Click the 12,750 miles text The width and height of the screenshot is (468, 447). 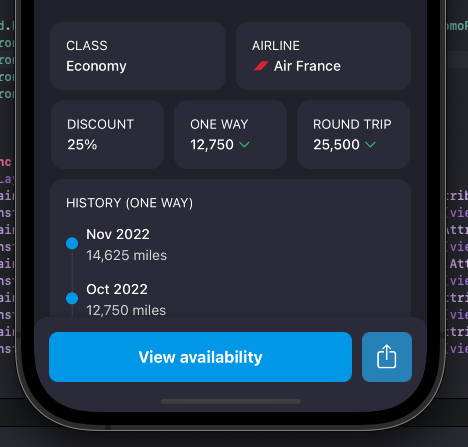click(x=126, y=310)
